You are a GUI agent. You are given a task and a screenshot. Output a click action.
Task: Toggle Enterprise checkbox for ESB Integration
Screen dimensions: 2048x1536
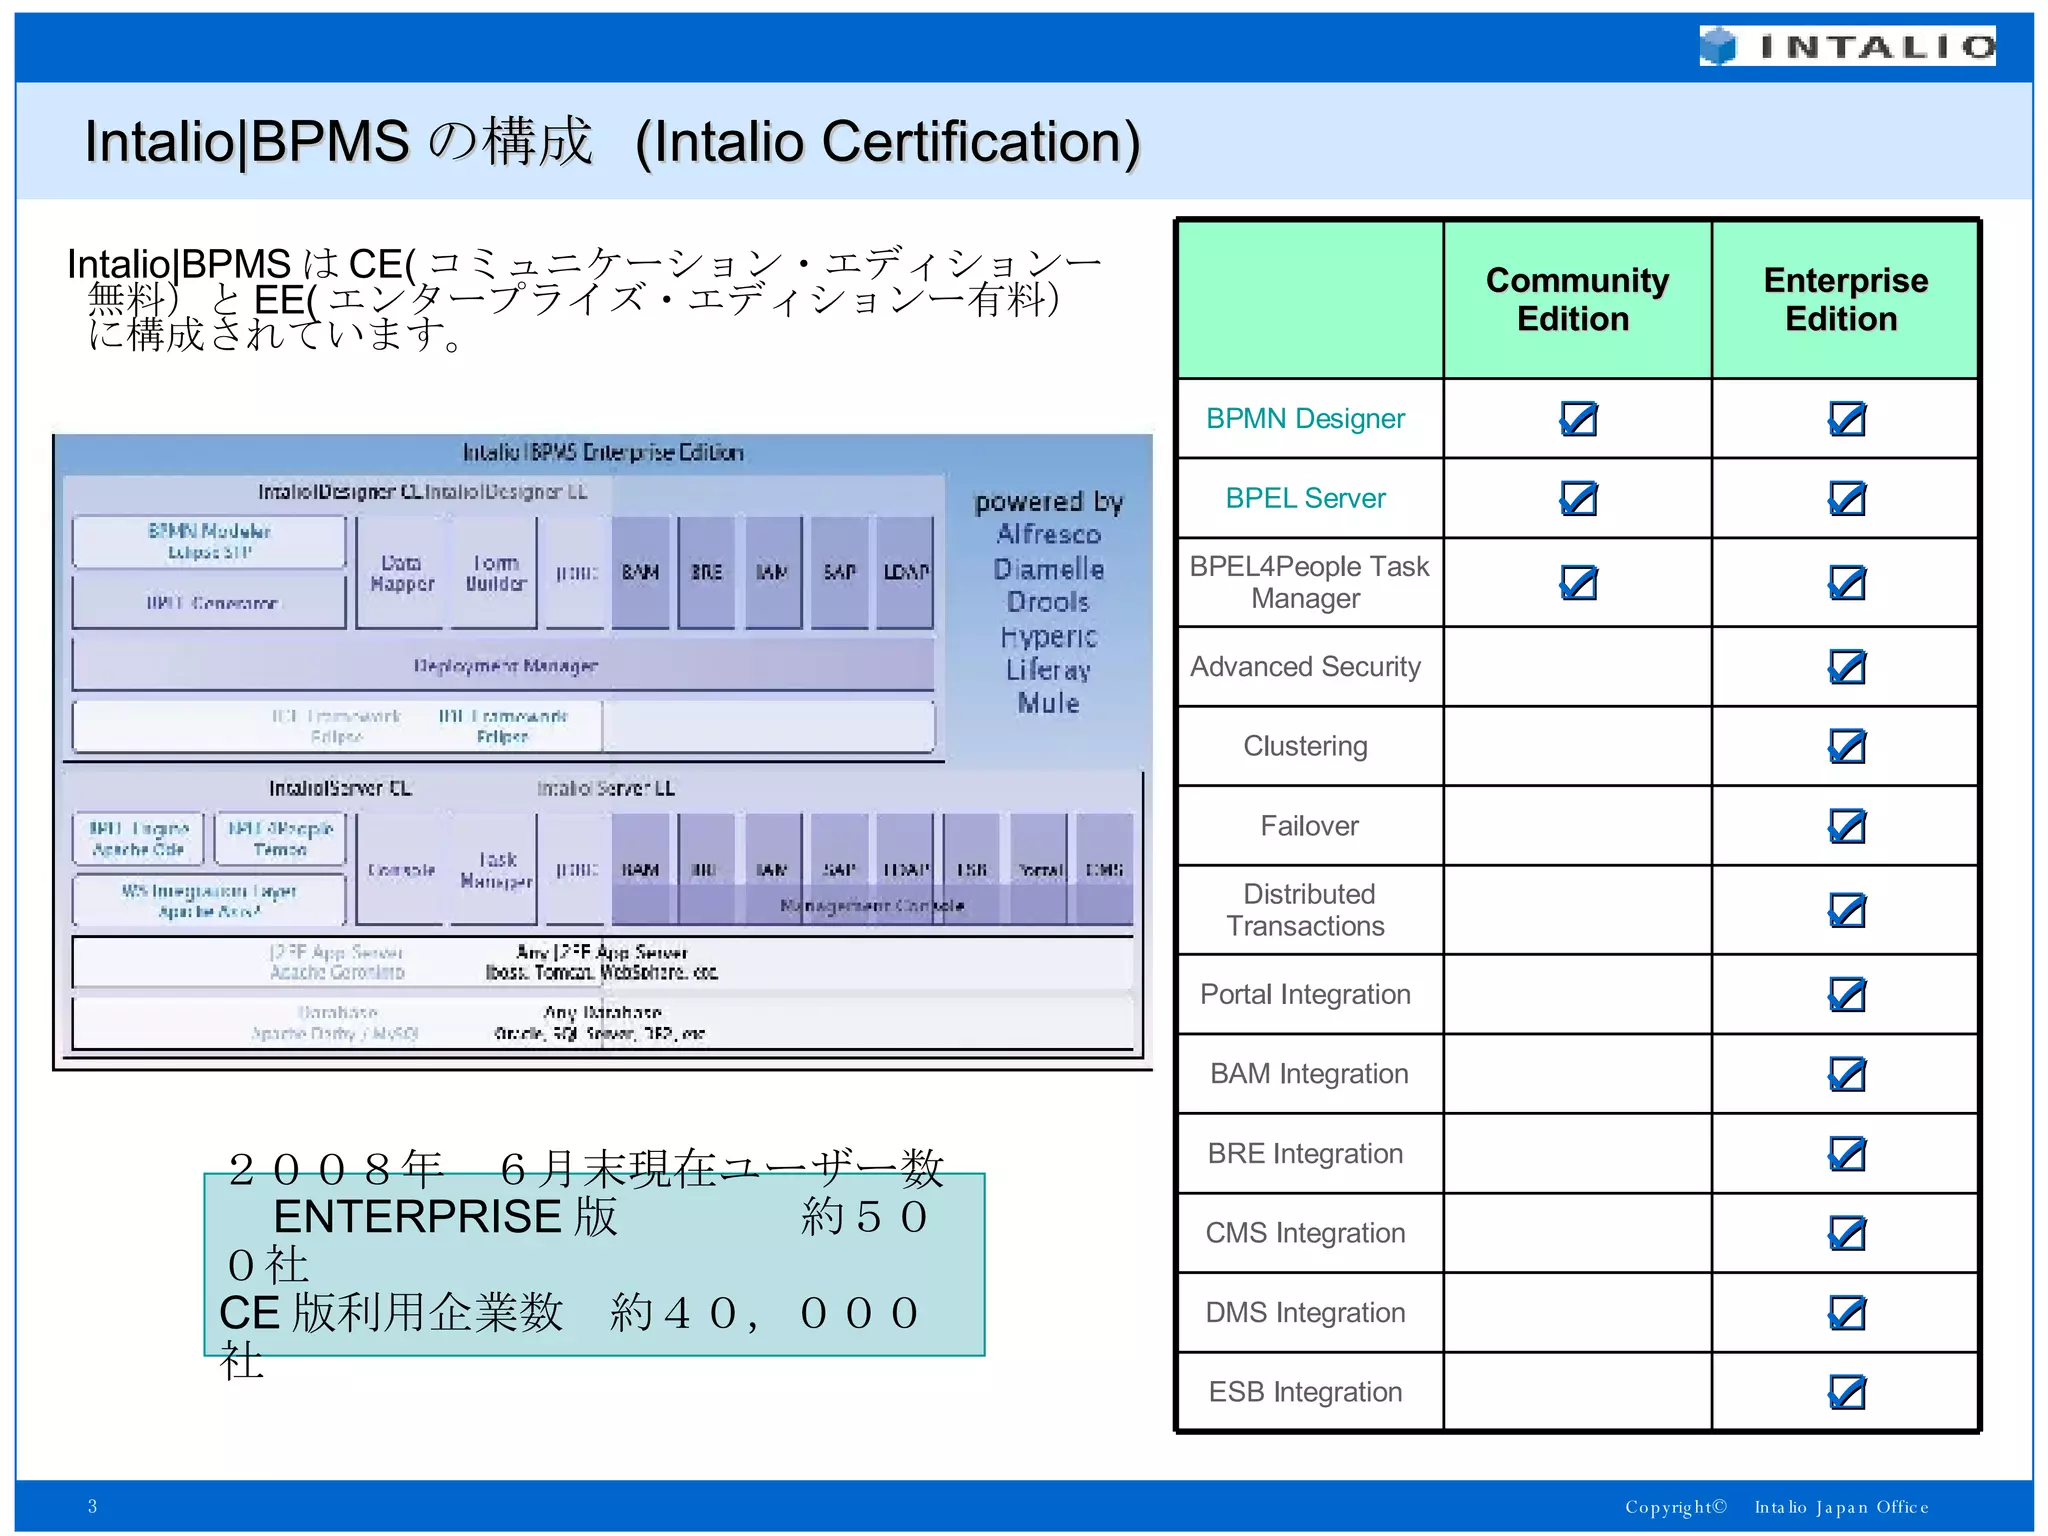[1846, 1392]
